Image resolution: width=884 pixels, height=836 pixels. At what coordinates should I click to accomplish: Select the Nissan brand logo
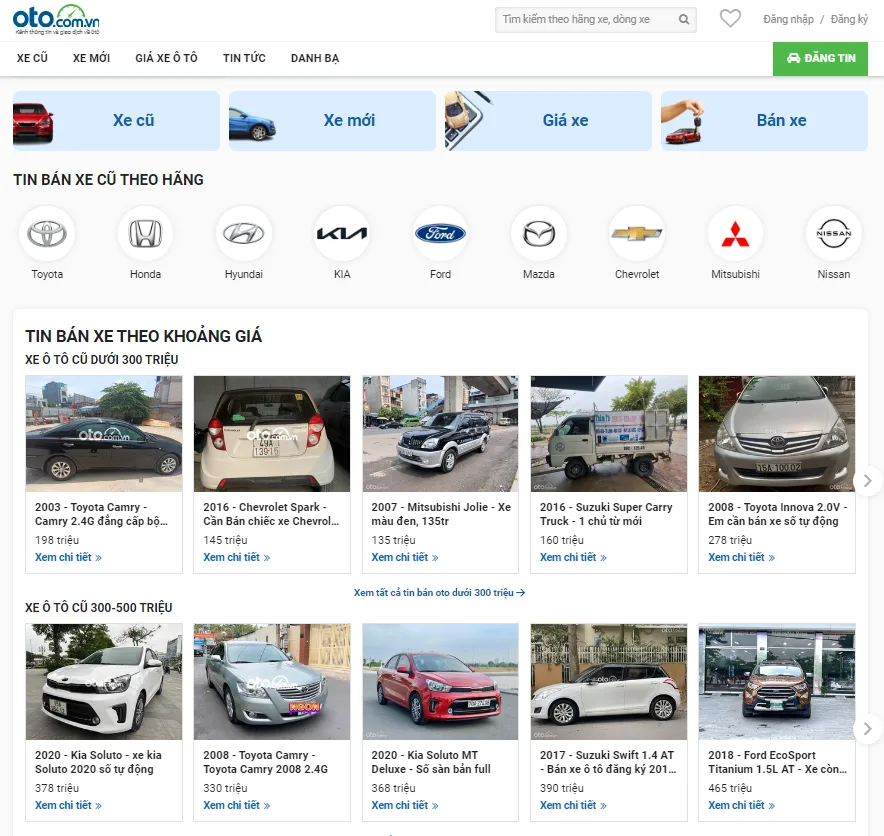(833, 230)
